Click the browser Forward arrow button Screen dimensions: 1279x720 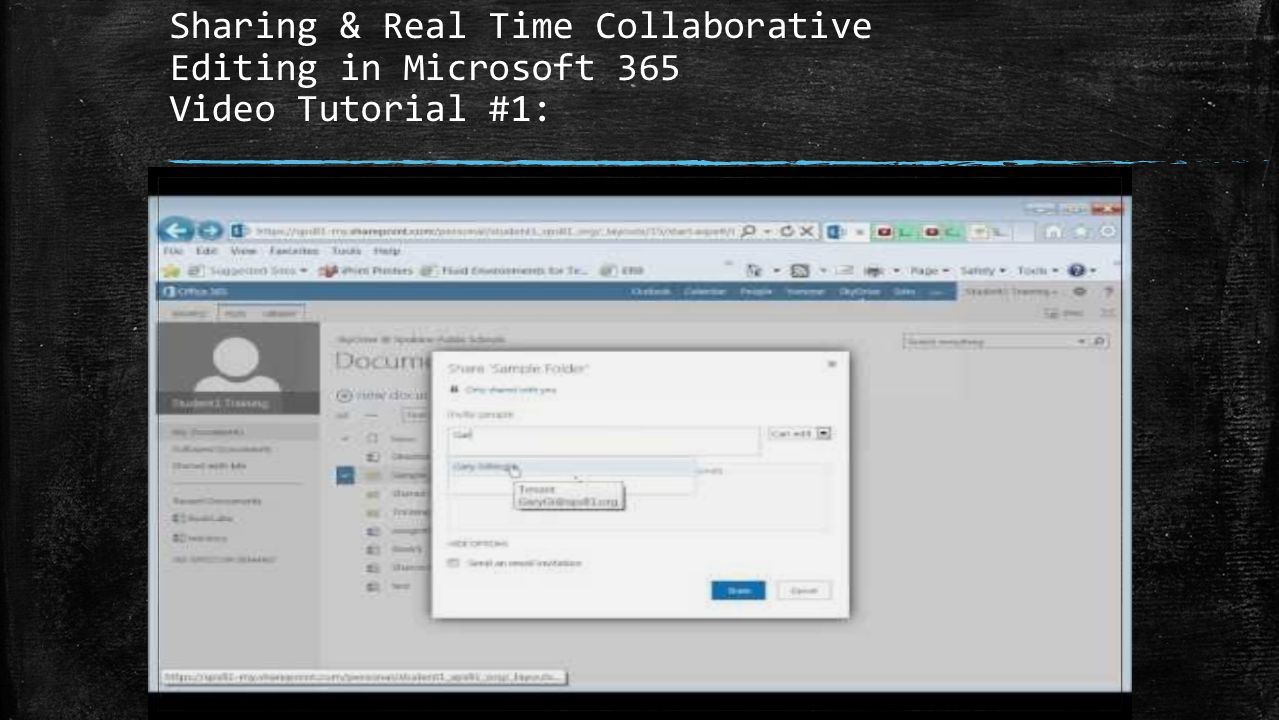pyautogui.click(x=208, y=232)
